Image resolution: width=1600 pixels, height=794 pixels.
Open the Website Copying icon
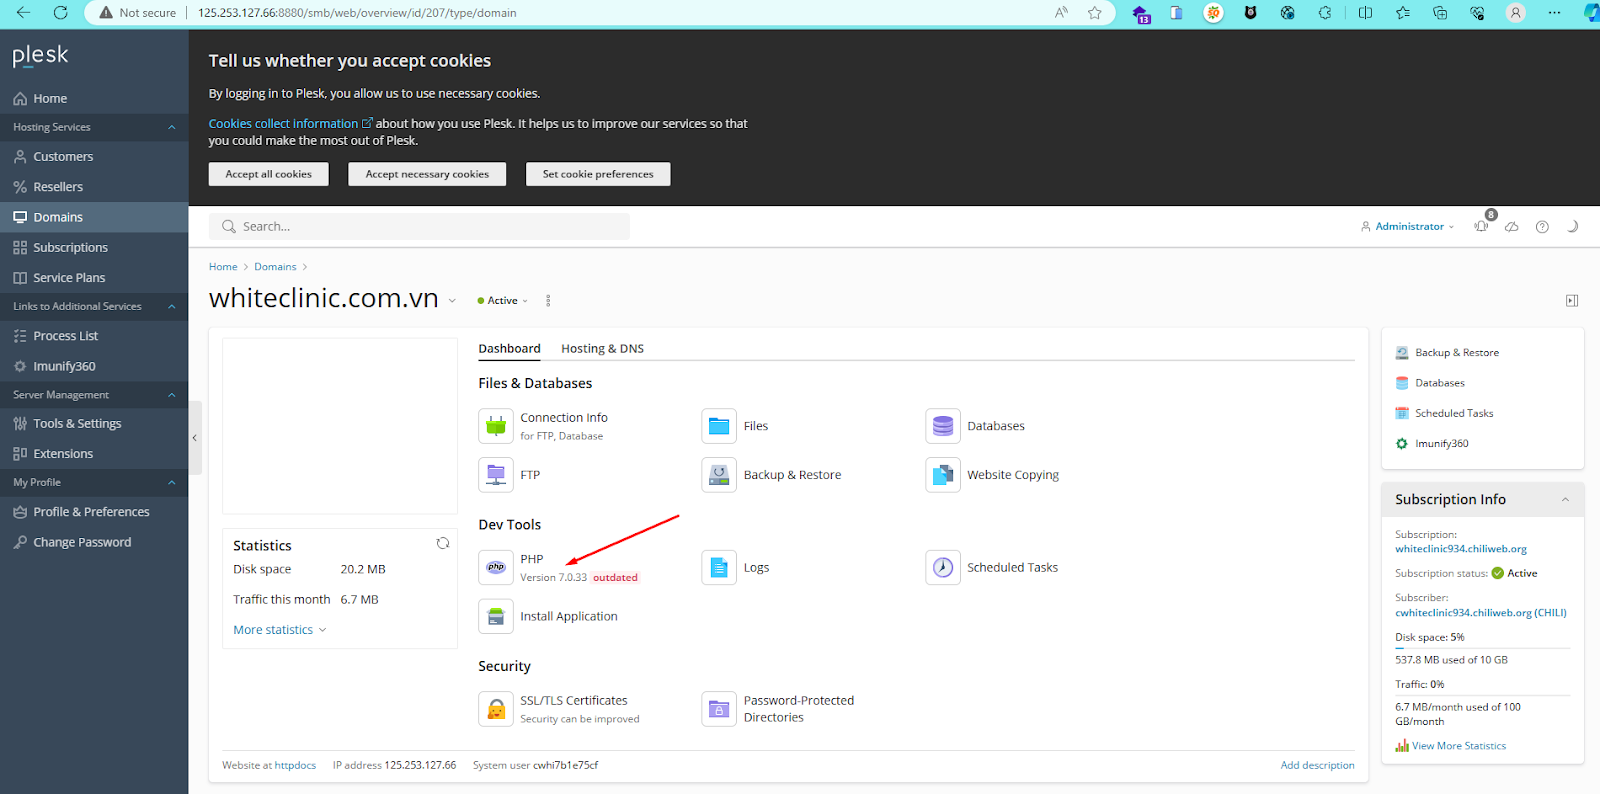click(943, 475)
